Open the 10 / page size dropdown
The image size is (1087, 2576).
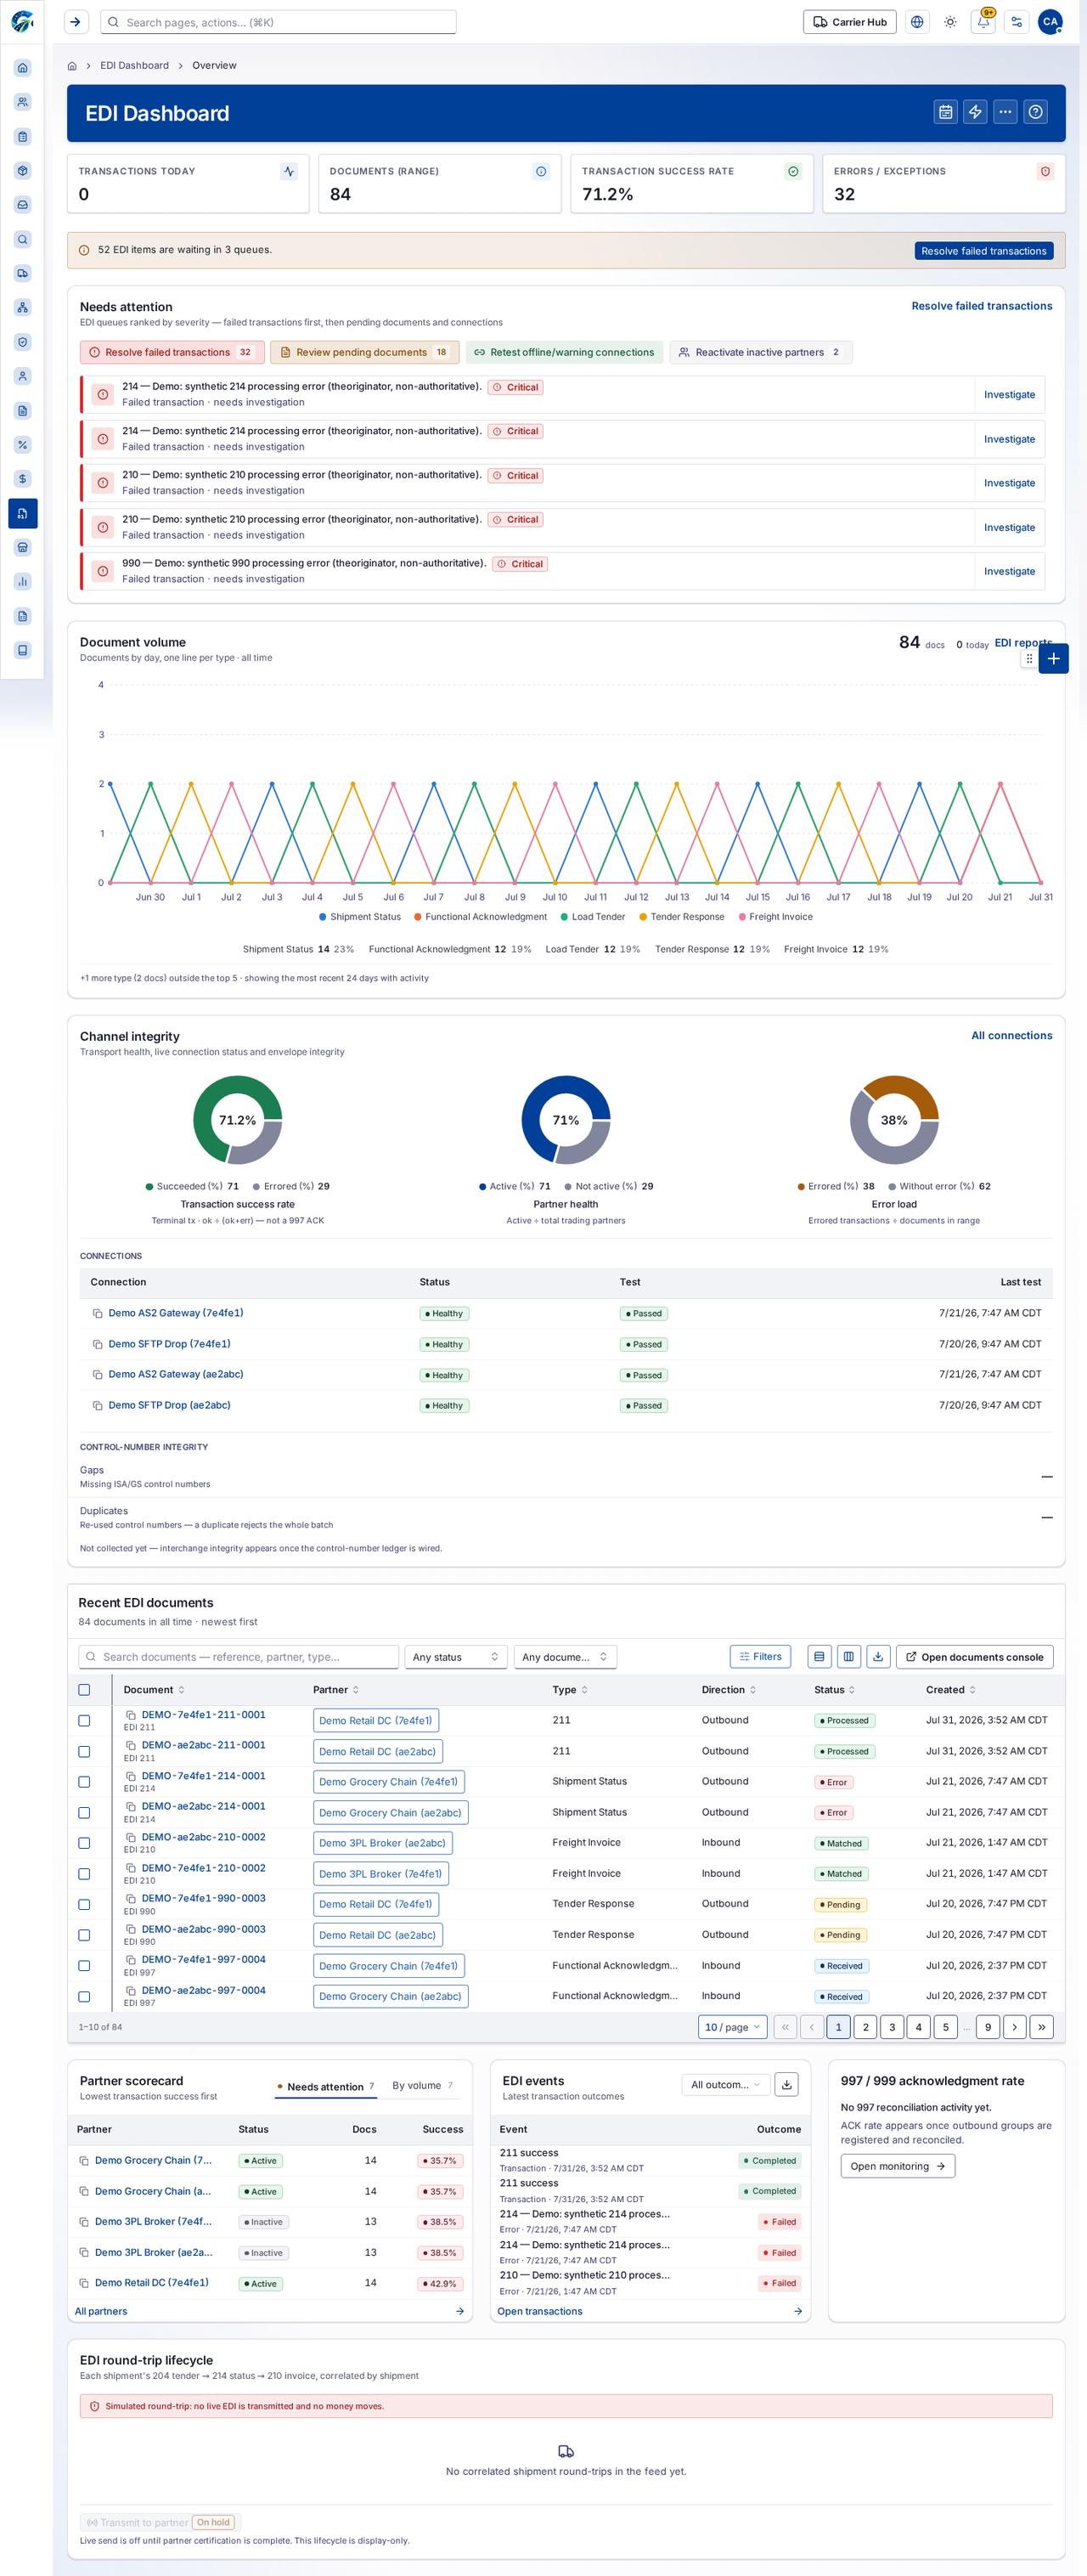732,2027
